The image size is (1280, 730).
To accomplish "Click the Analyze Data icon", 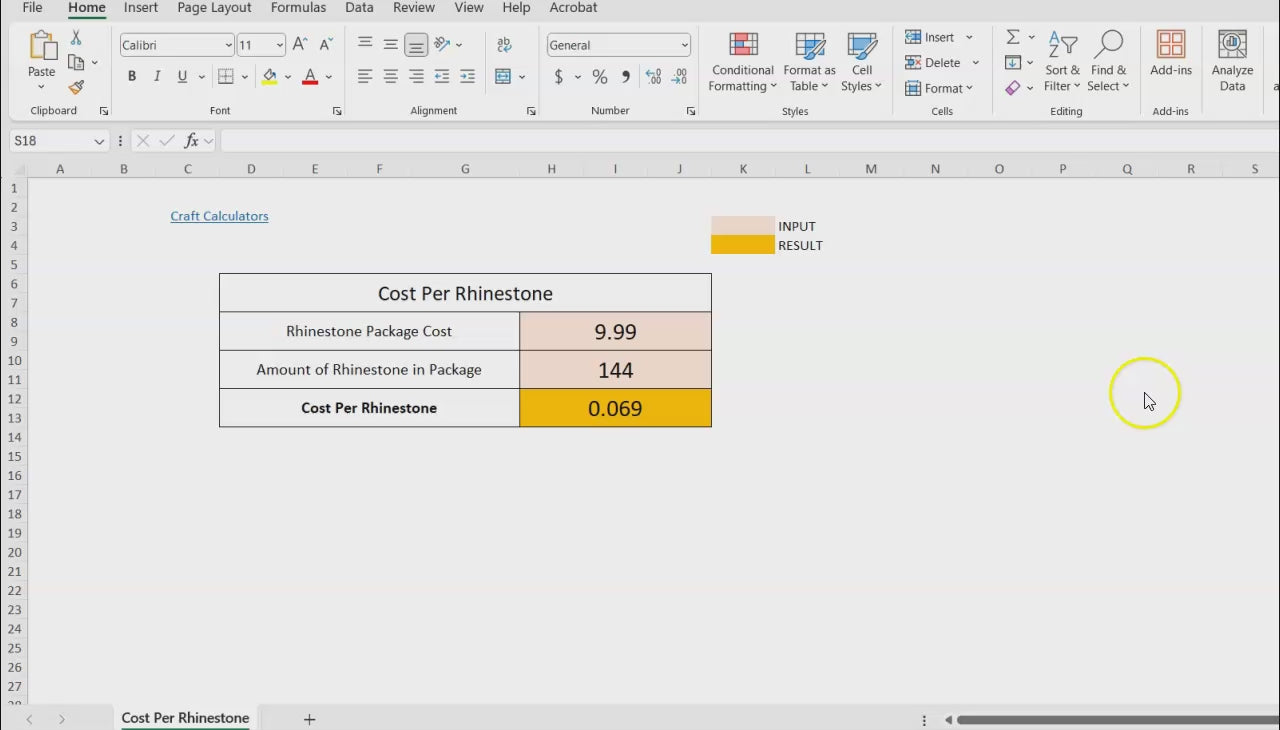I will pos(1232,62).
